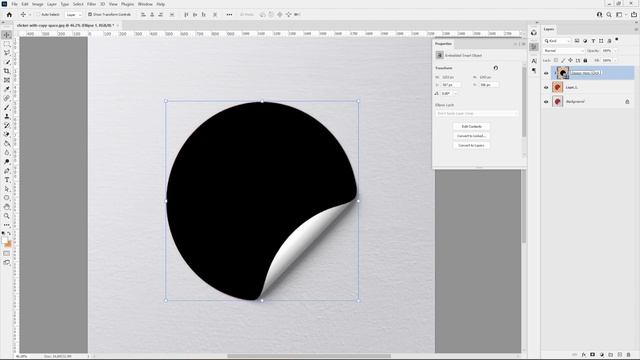The width and height of the screenshot is (640, 360).
Task: Open Auto-Select Layer dropdown
Action: [73, 14]
